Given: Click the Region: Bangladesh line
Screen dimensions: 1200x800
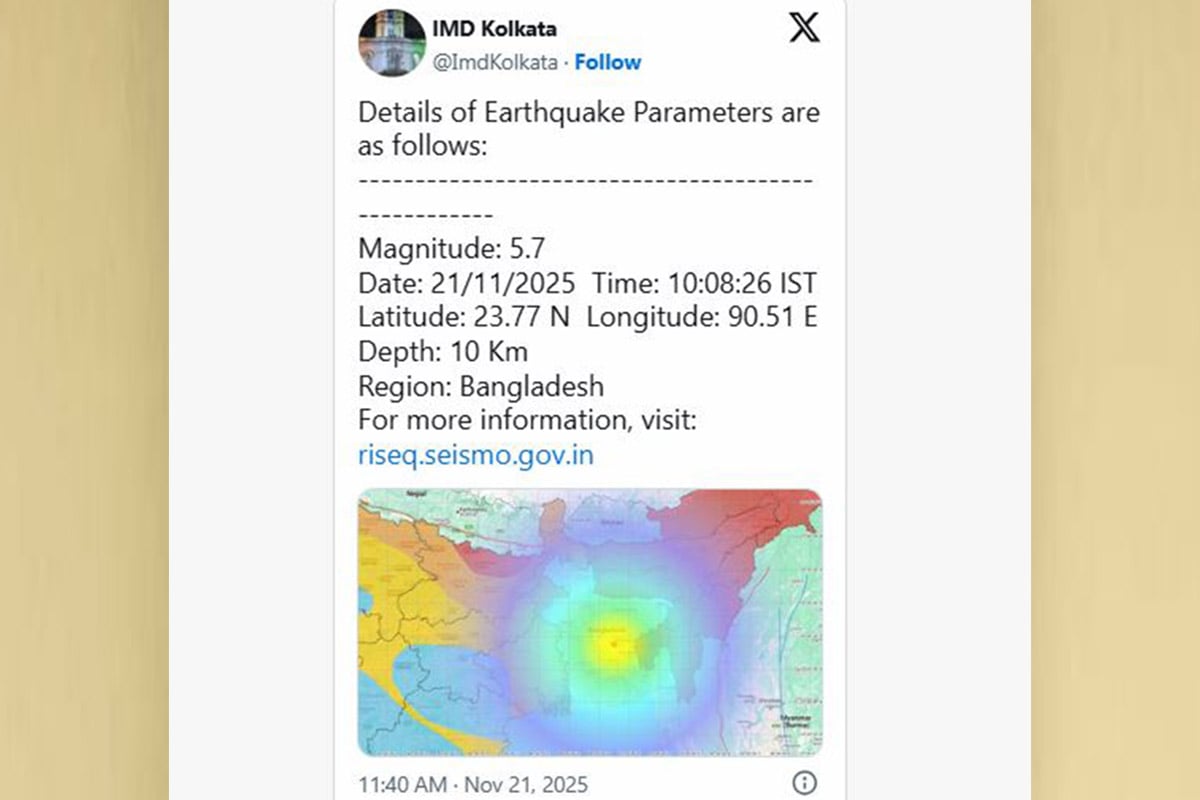Looking at the screenshot, I should pos(481,385).
